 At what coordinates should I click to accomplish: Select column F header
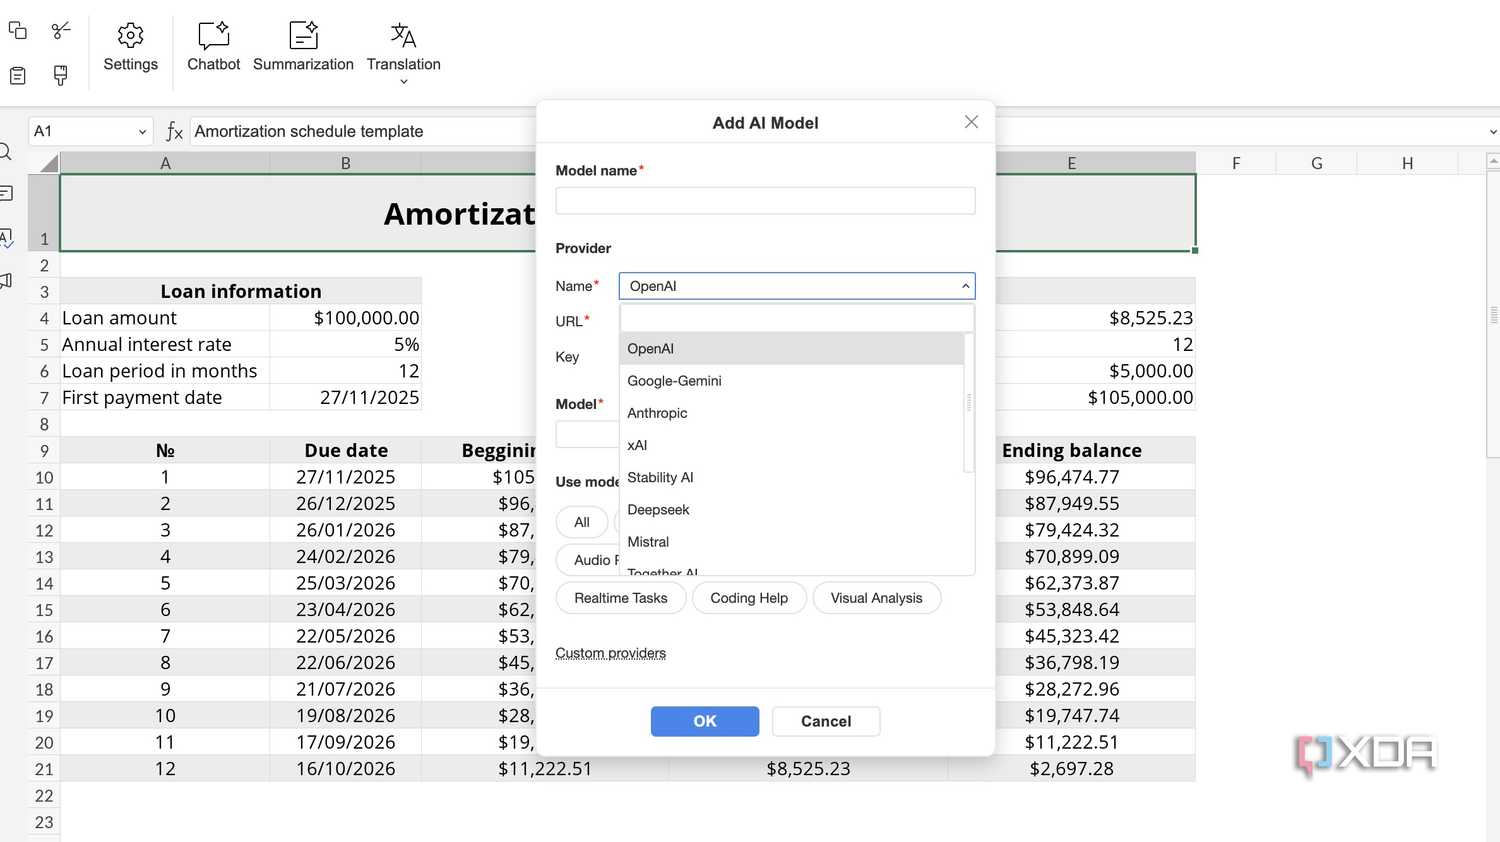point(1236,163)
